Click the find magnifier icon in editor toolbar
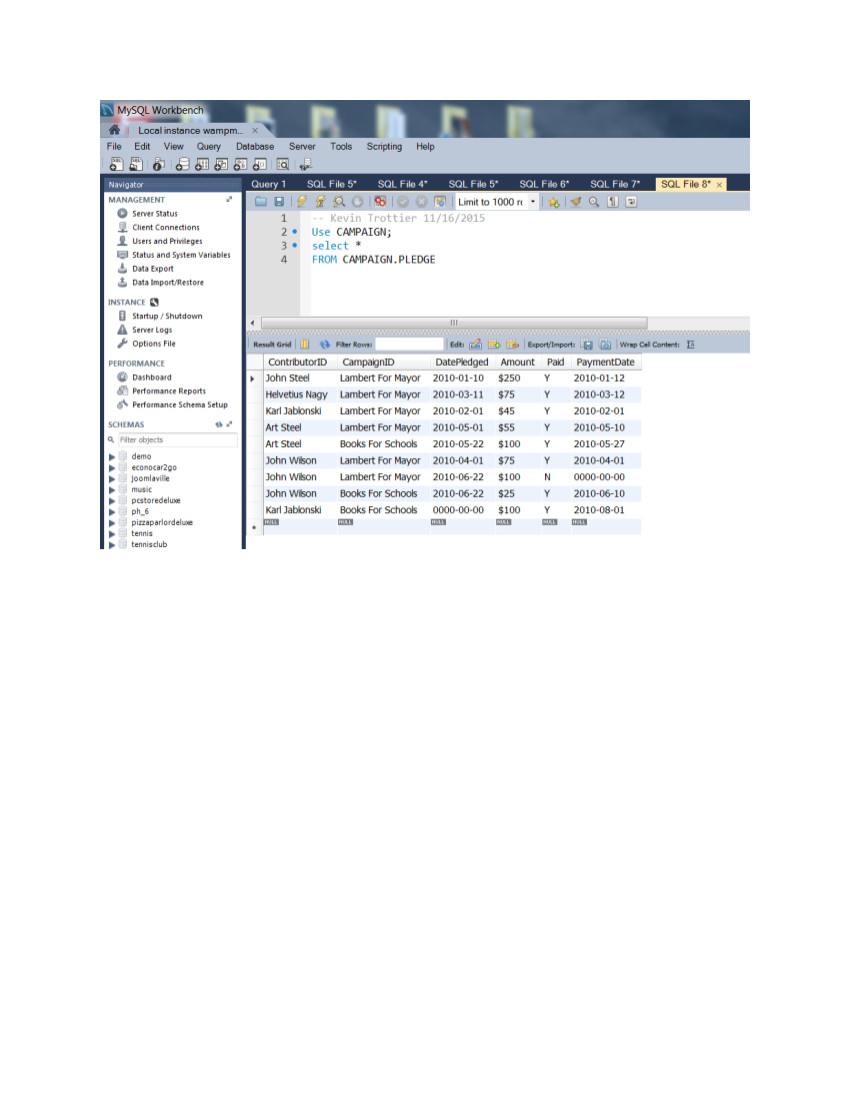 pyautogui.click(x=594, y=202)
